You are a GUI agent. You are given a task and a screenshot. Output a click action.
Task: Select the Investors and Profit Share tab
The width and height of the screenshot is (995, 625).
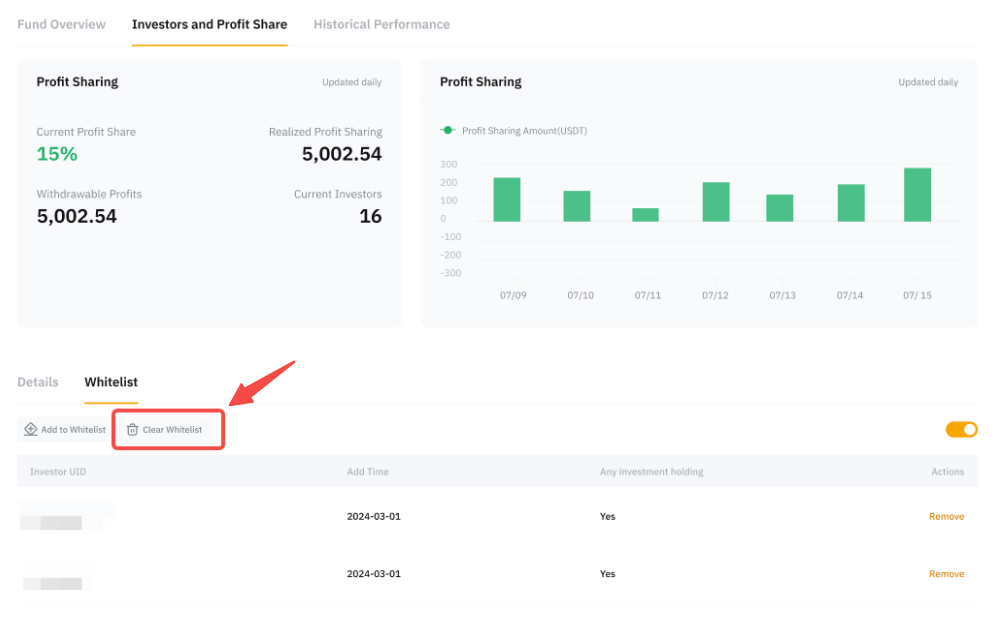[209, 24]
